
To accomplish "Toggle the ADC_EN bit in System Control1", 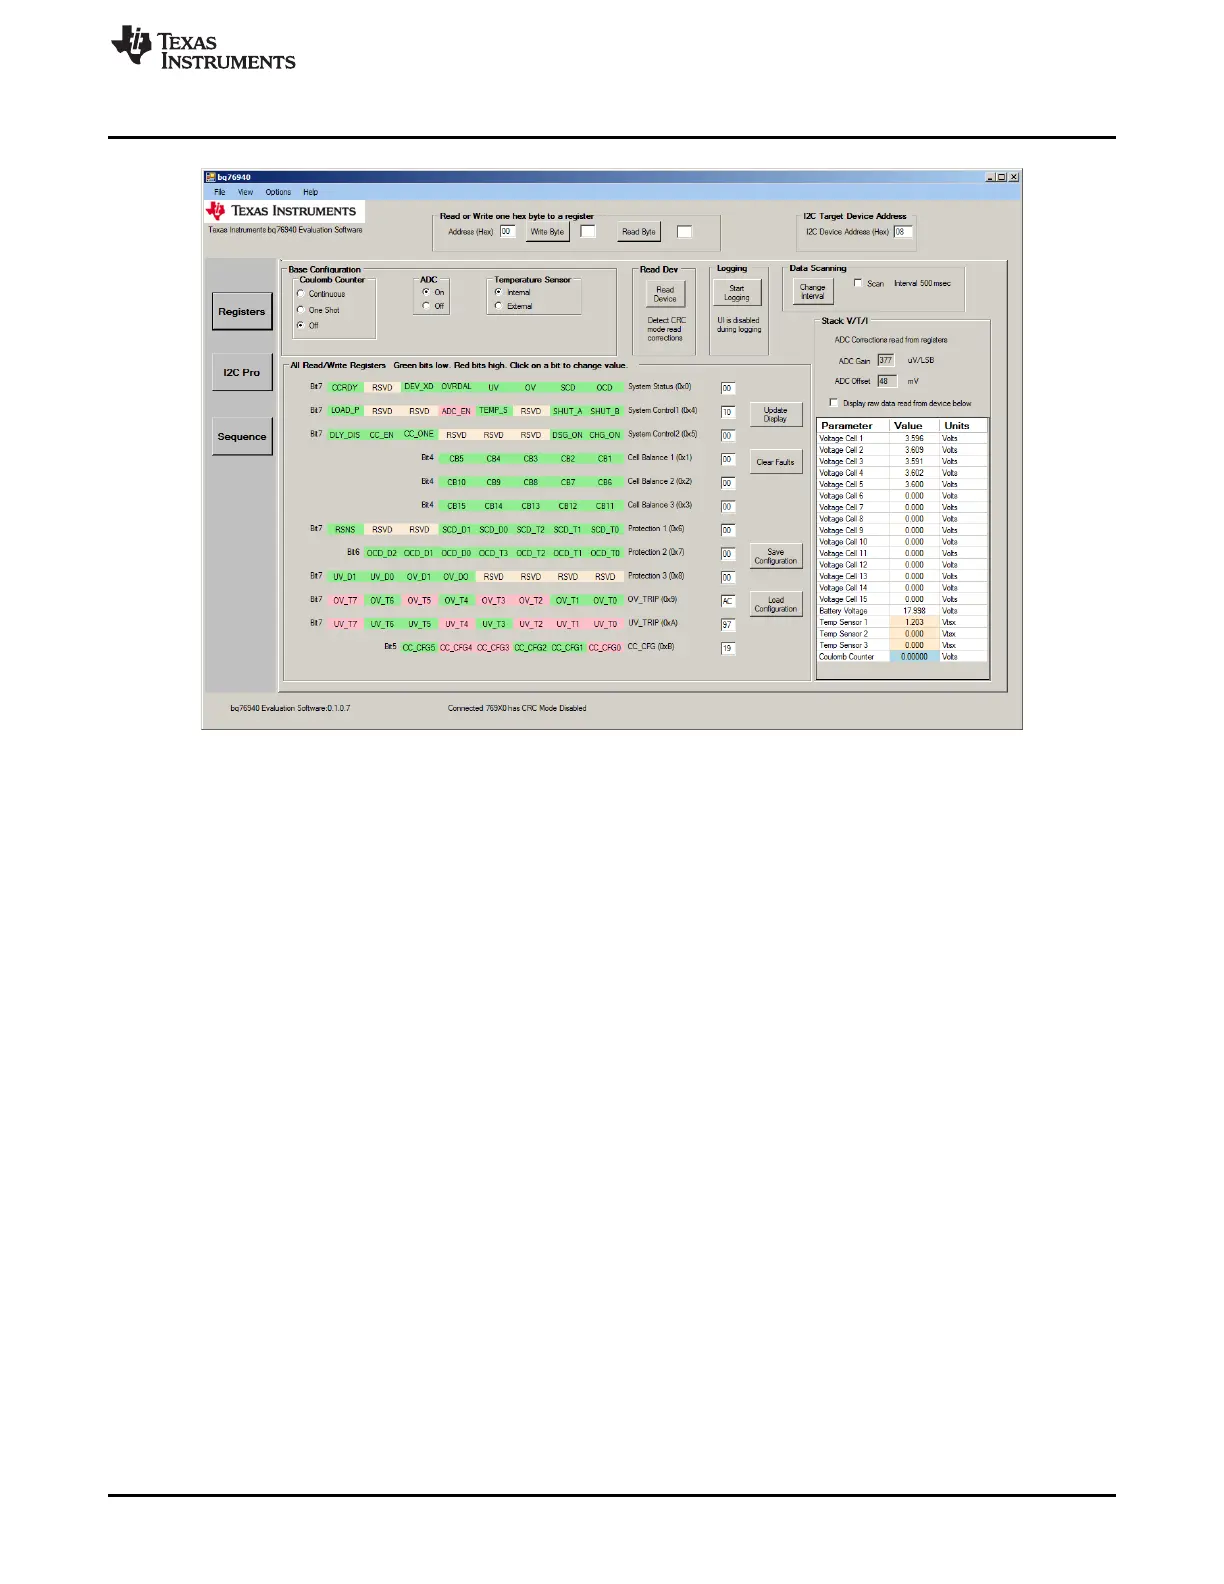I will [x=456, y=411].
